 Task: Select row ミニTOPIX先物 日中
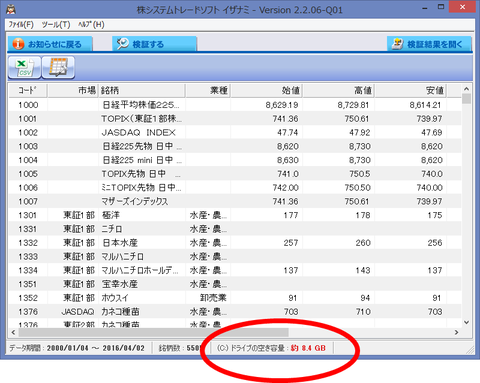(x=235, y=188)
